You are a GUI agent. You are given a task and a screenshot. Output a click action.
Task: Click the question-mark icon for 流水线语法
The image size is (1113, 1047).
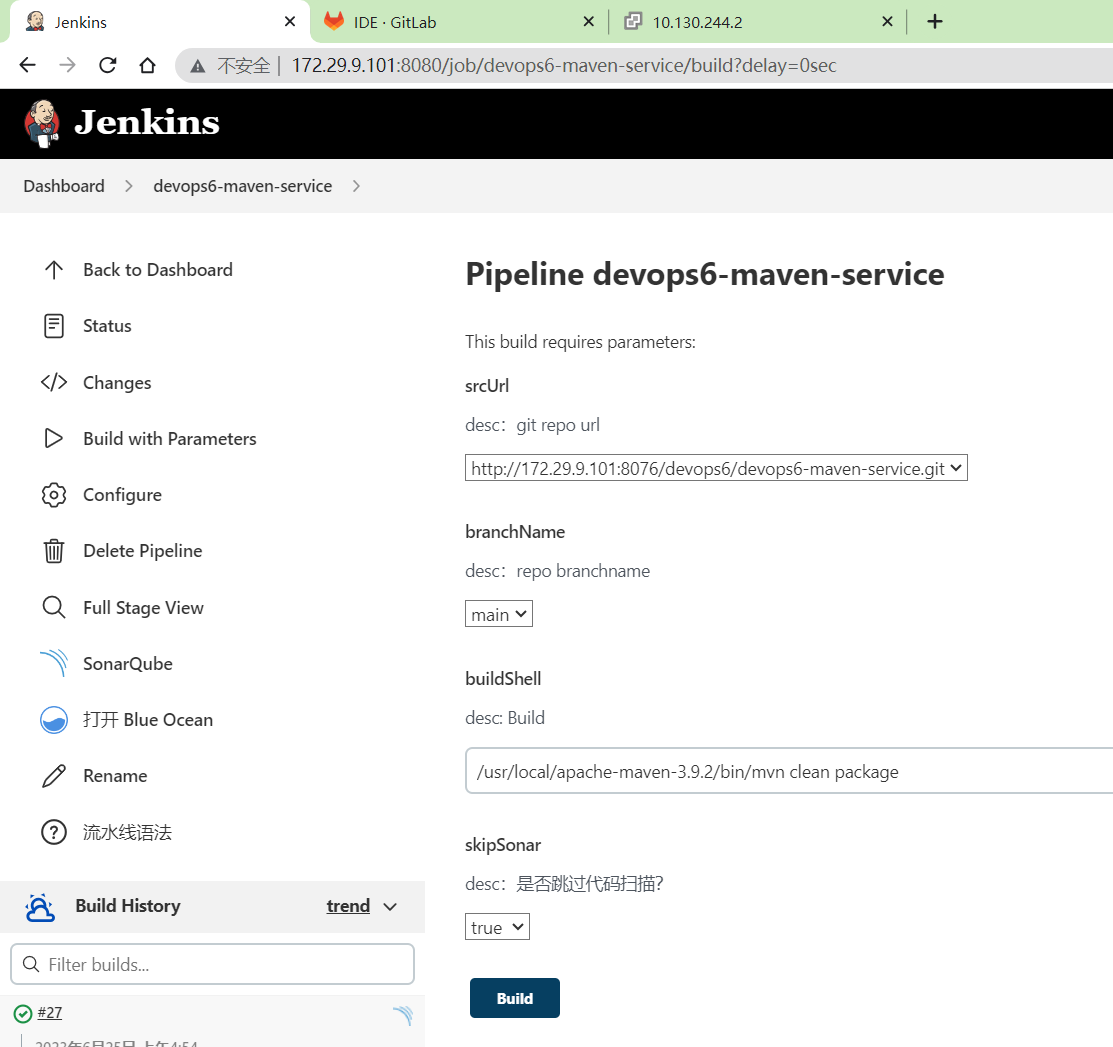(54, 832)
